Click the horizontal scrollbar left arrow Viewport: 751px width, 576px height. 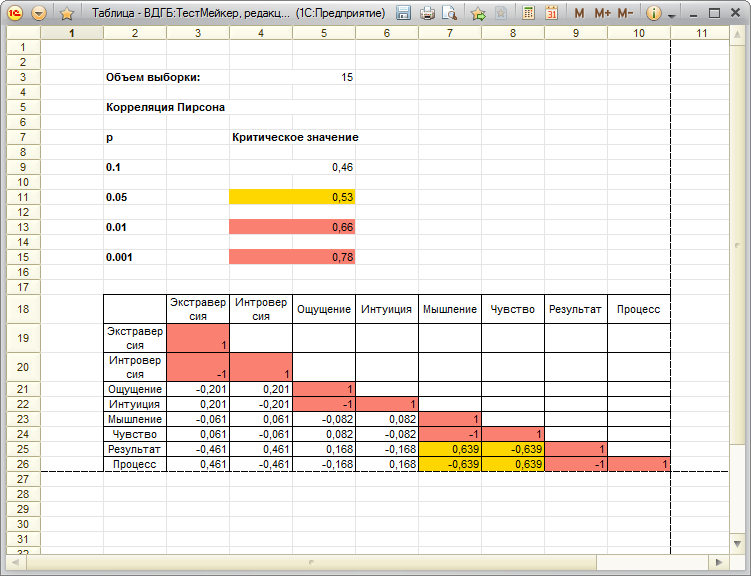pos(15,562)
